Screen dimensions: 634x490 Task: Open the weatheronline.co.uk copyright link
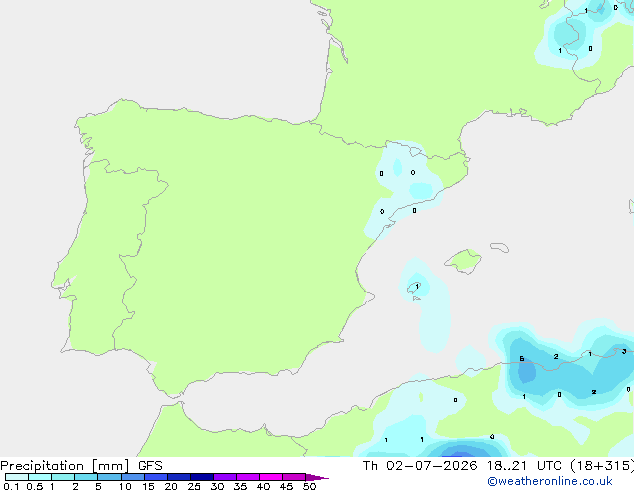pos(549,481)
